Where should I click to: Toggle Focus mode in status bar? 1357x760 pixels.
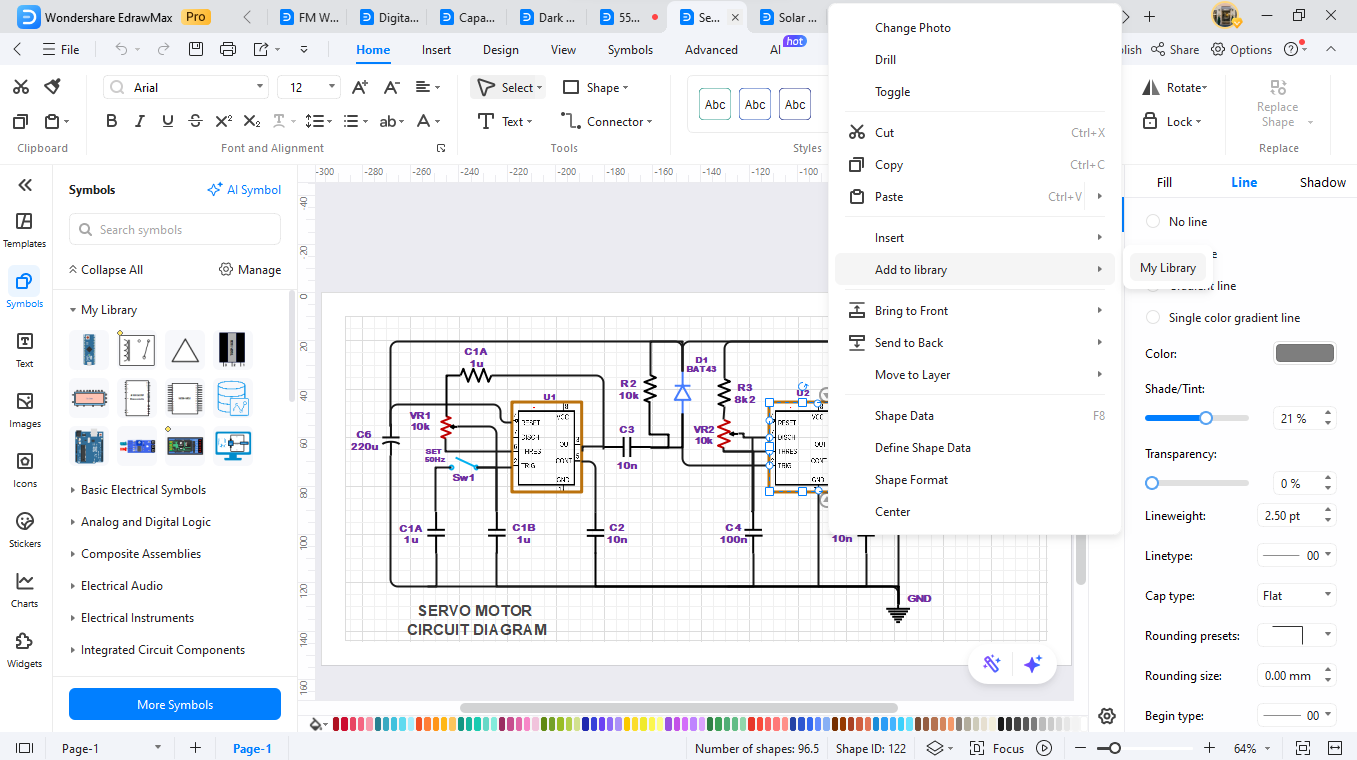pyautogui.click(x=998, y=748)
